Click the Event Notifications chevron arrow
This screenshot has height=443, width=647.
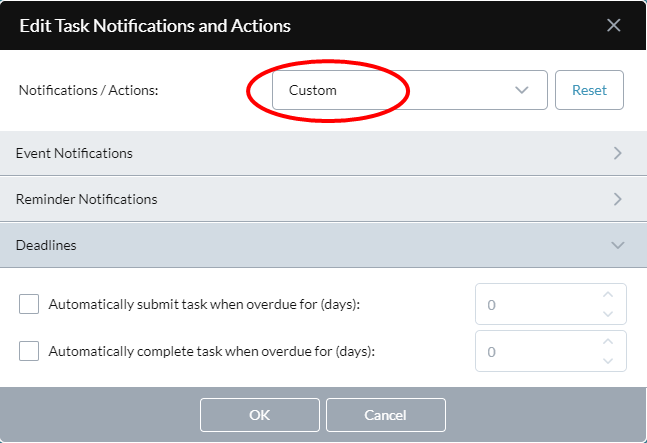(618, 153)
